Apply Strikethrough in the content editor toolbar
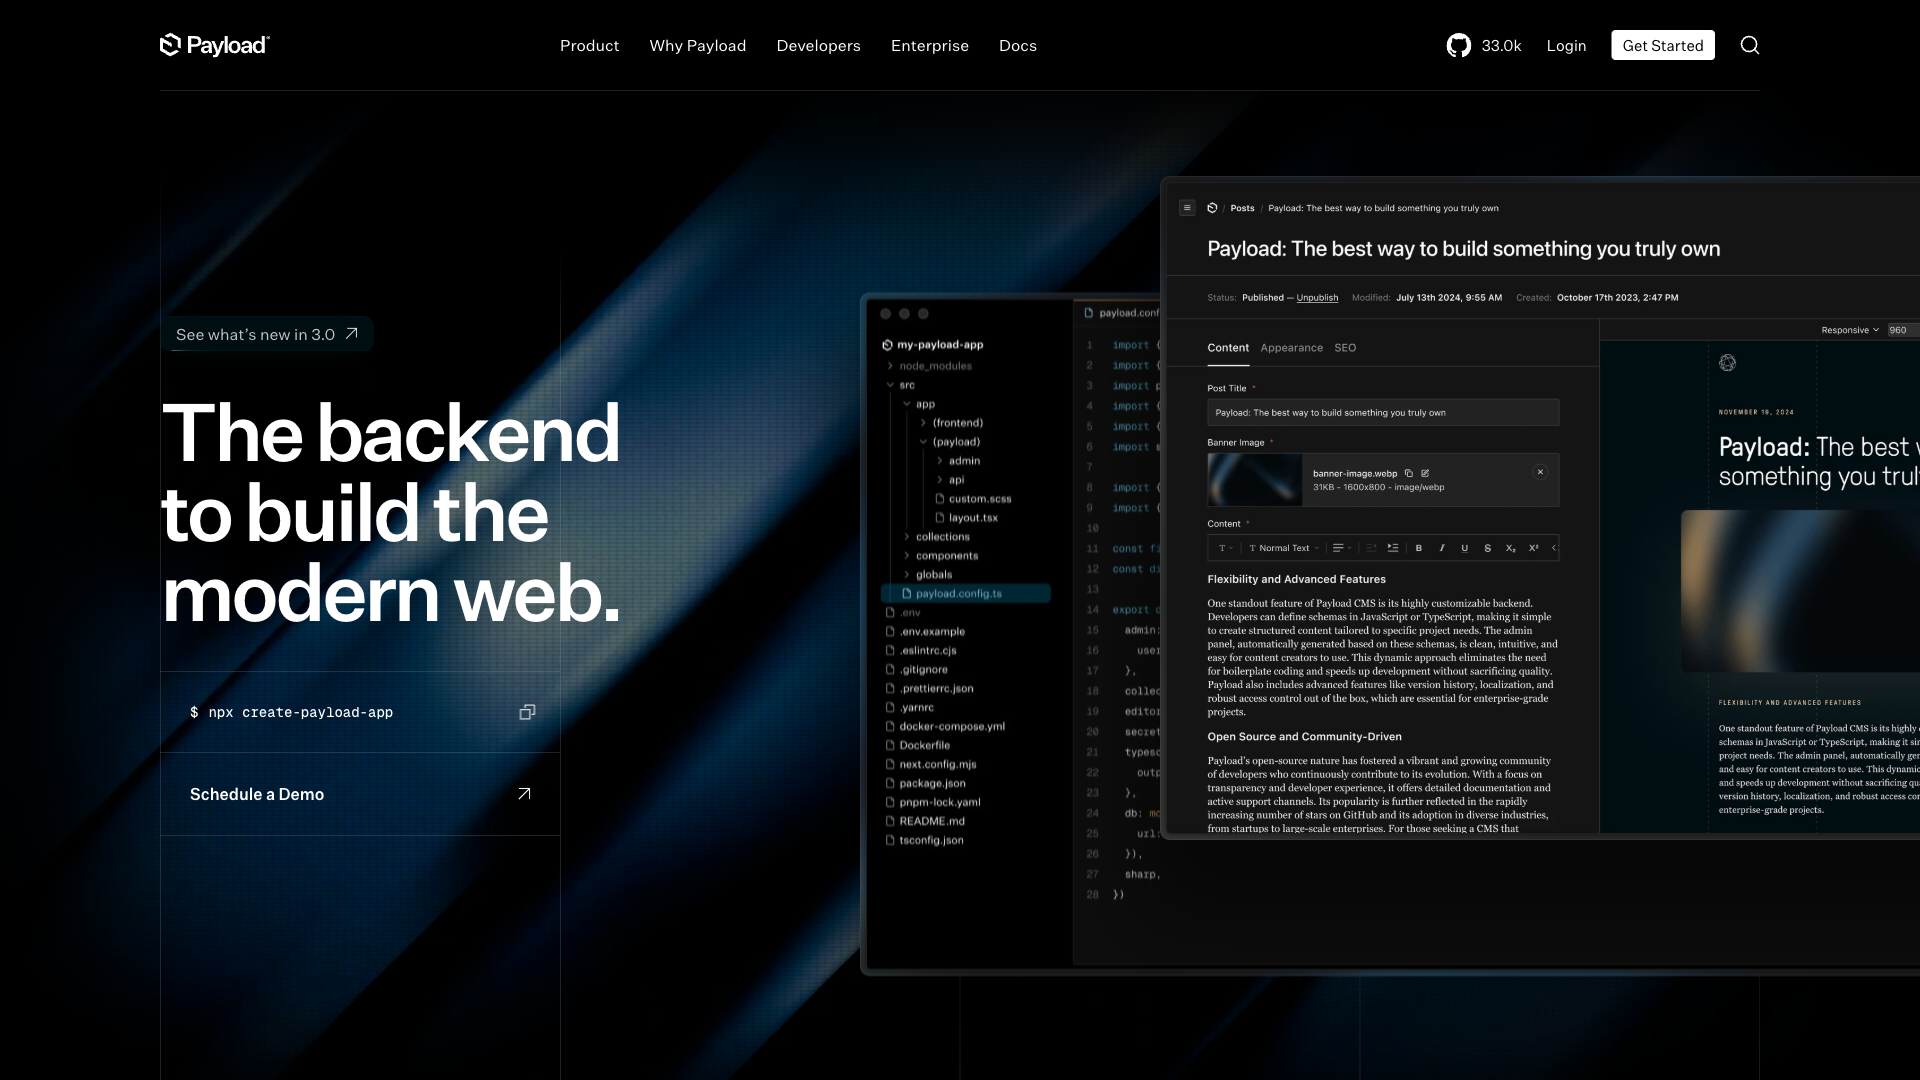The height and width of the screenshot is (1080, 1920). (x=1488, y=548)
